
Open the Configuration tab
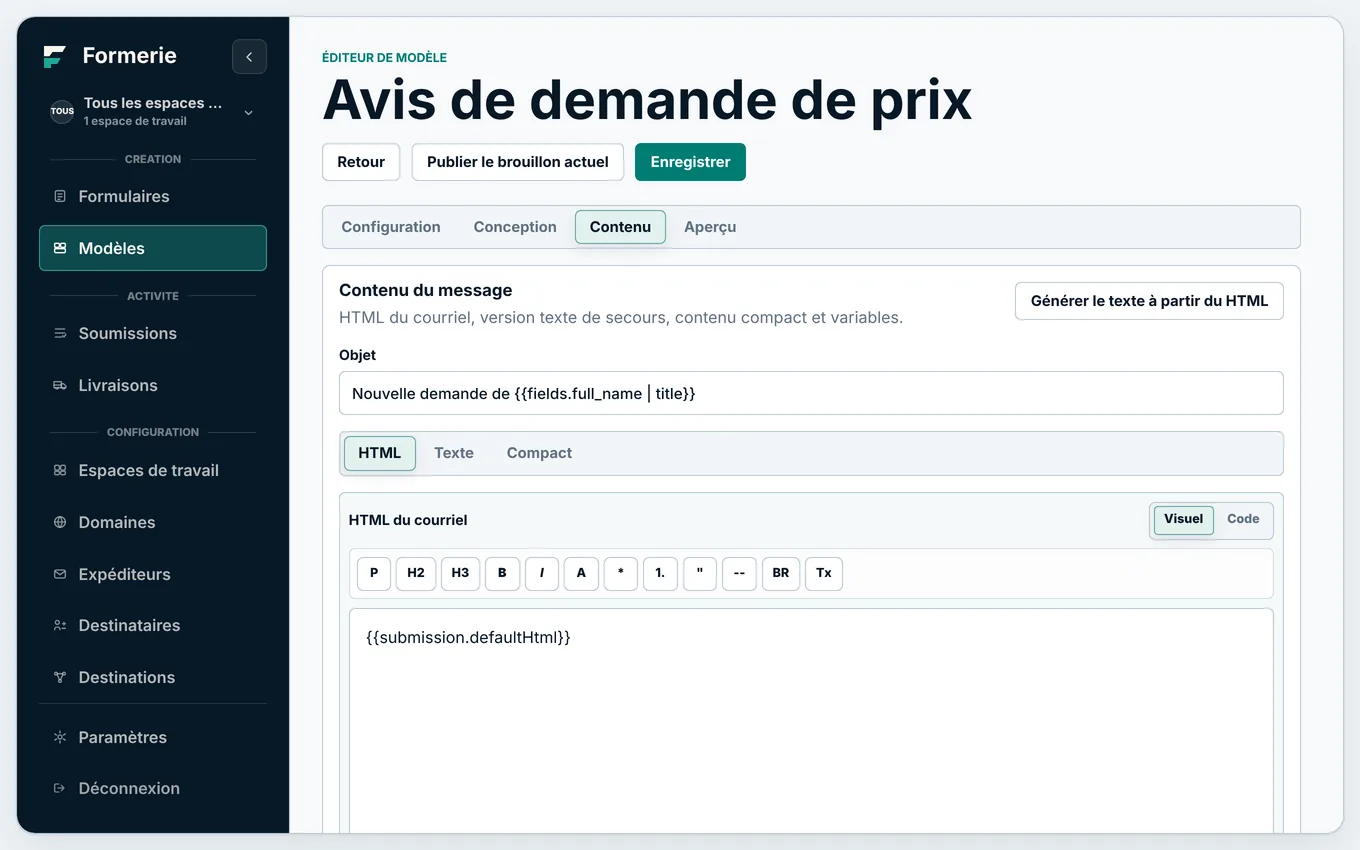pyautogui.click(x=391, y=227)
